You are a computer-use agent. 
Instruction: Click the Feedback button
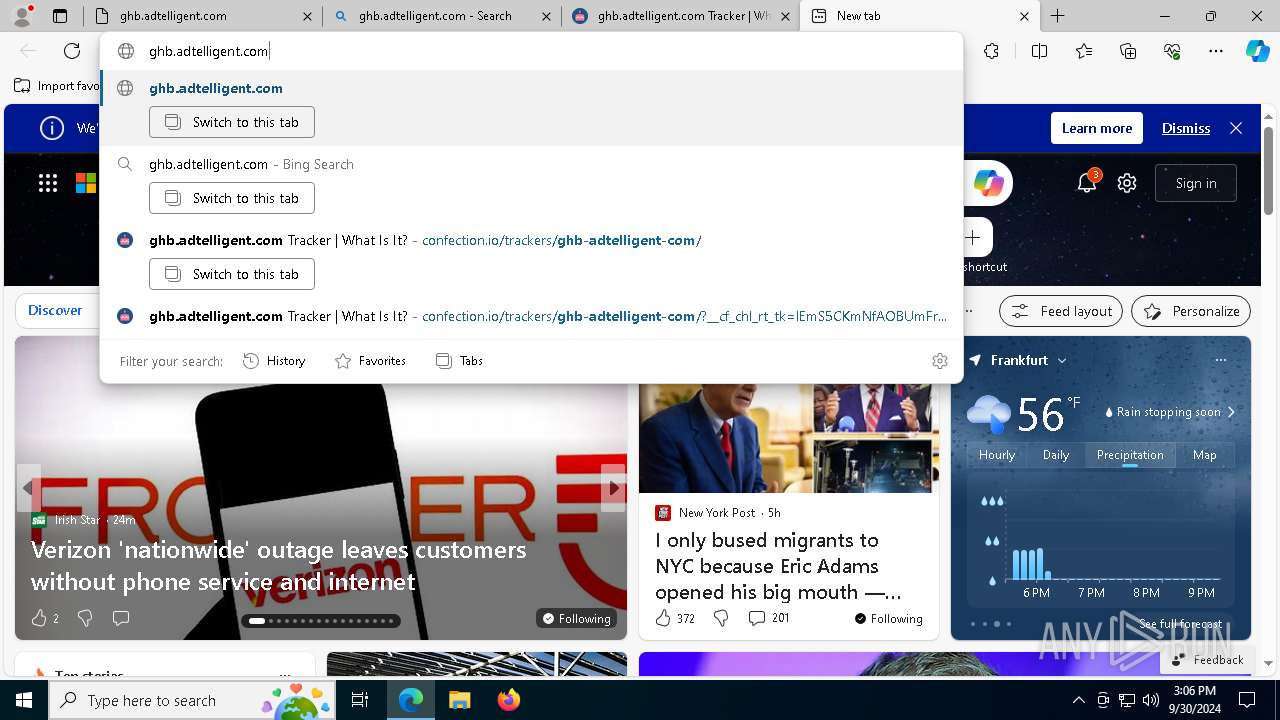[1206, 660]
